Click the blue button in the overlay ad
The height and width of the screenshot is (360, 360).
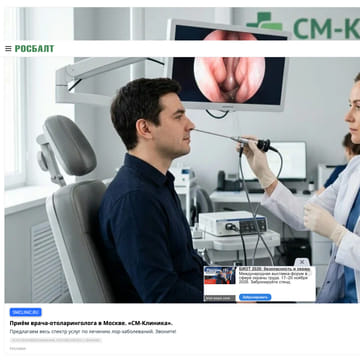pyautogui.click(x=255, y=297)
